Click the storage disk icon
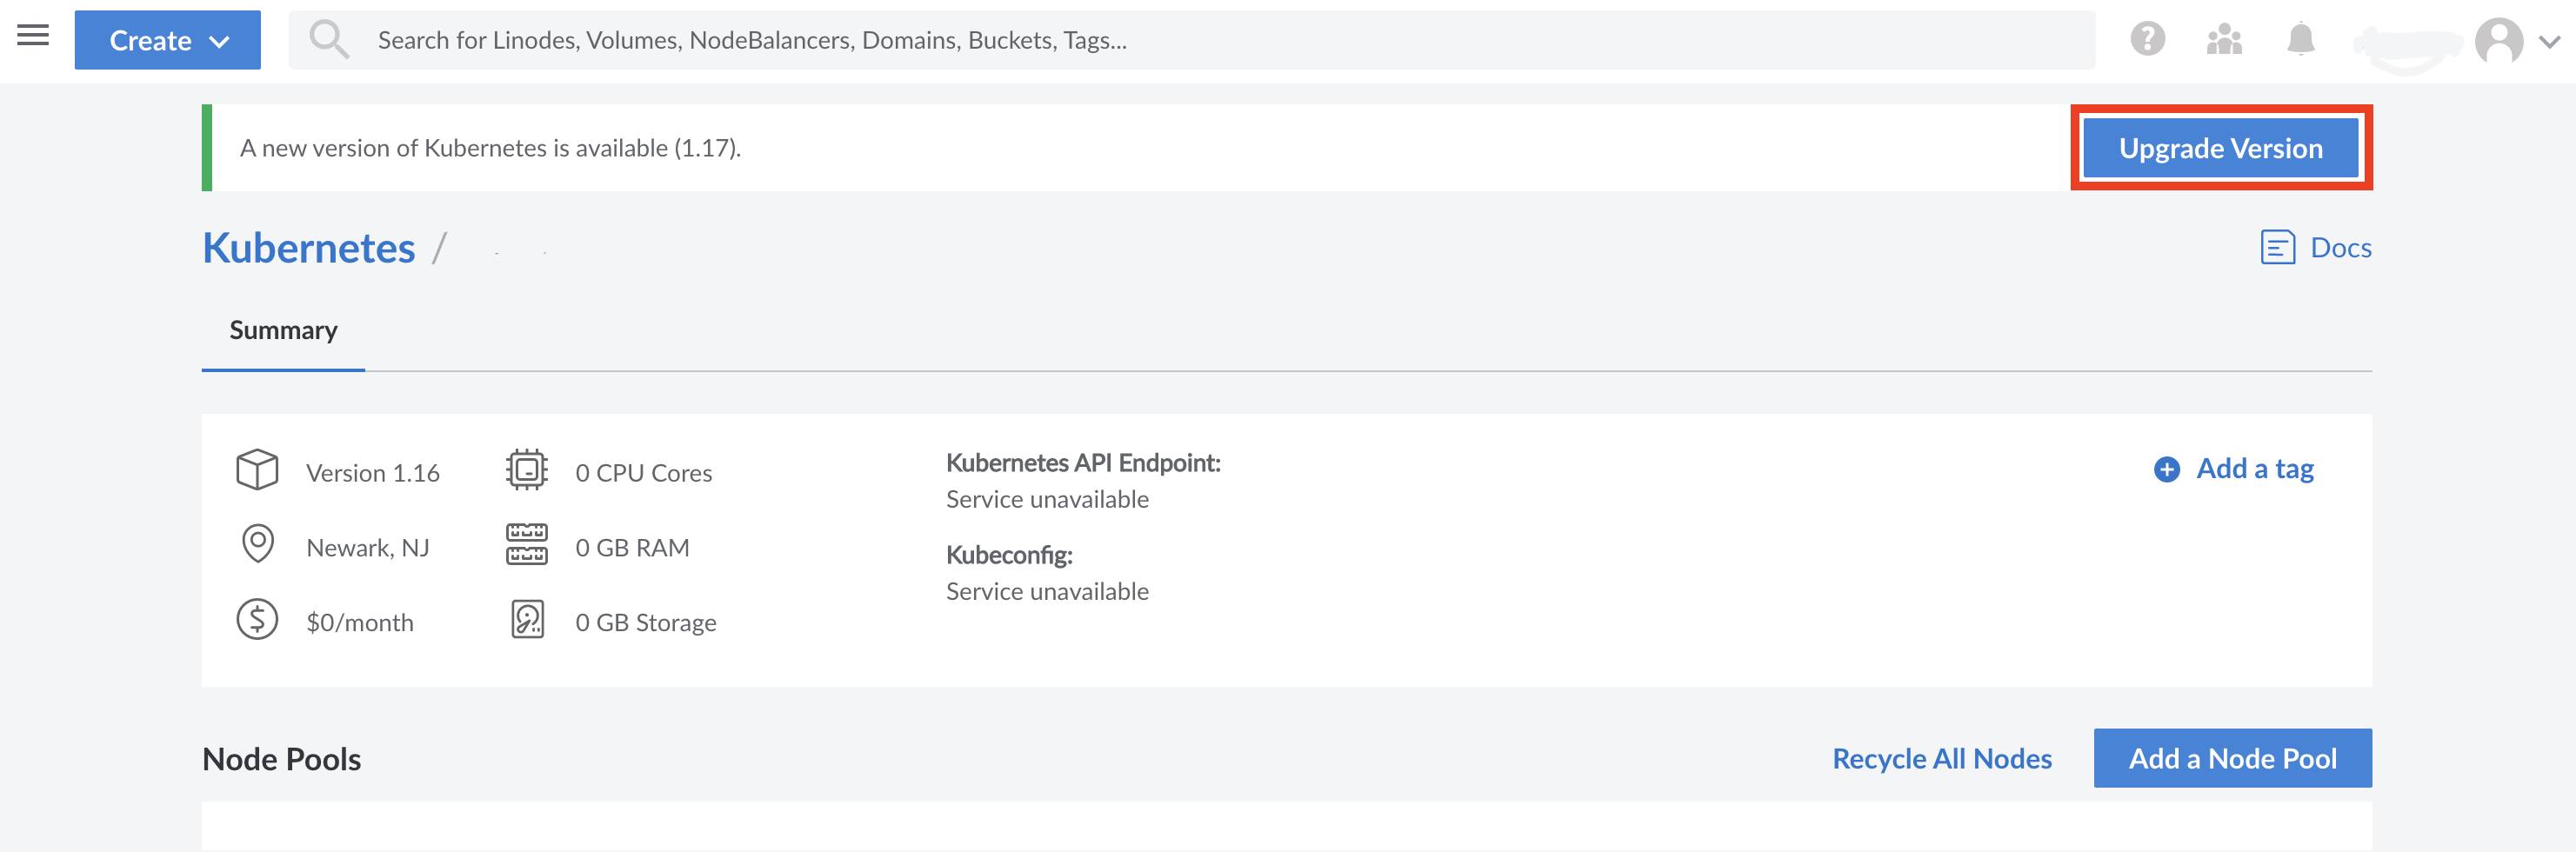2576x852 pixels. click(528, 619)
